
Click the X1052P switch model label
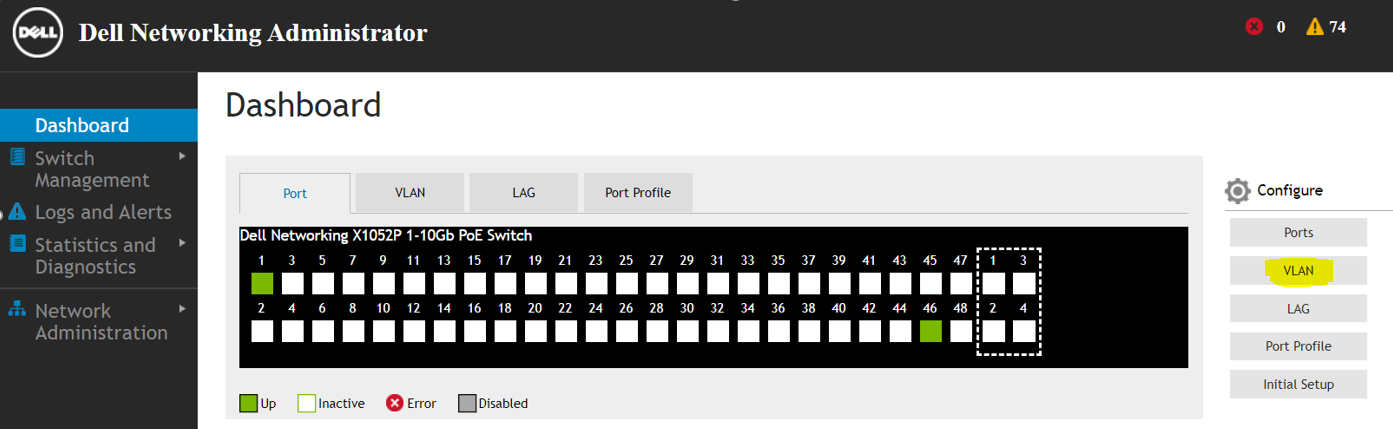pyautogui.click(x=386, y=236)
